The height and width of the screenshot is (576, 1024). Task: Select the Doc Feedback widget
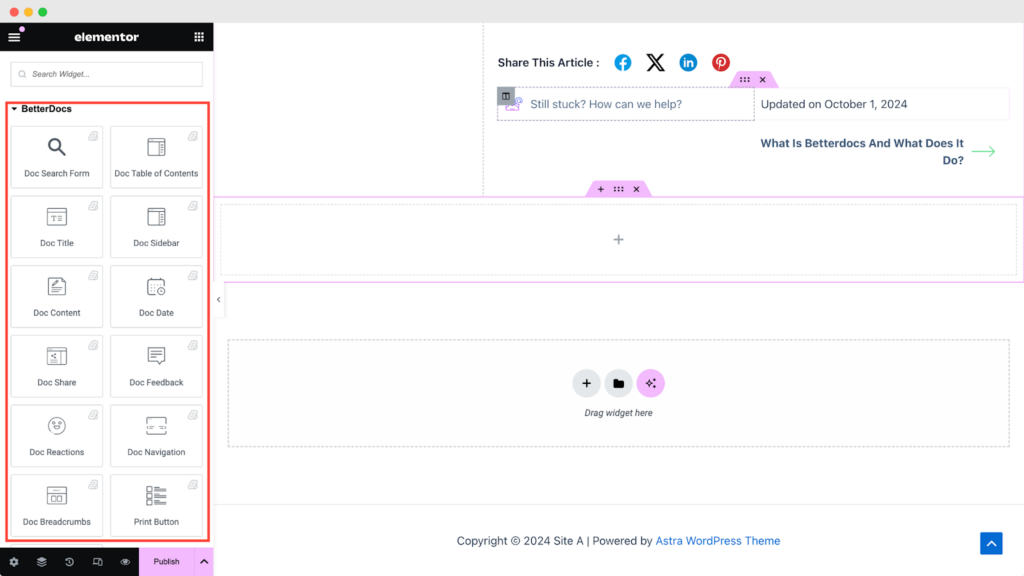[156, 366]
